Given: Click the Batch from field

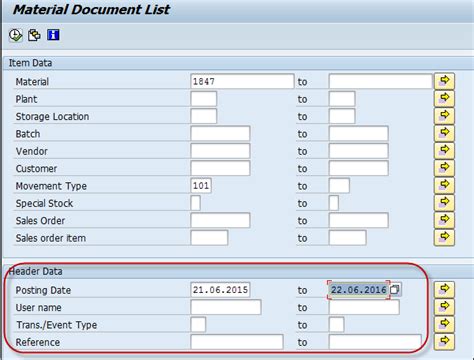Looking at the screenshot, I should click(x=220, y=134).
